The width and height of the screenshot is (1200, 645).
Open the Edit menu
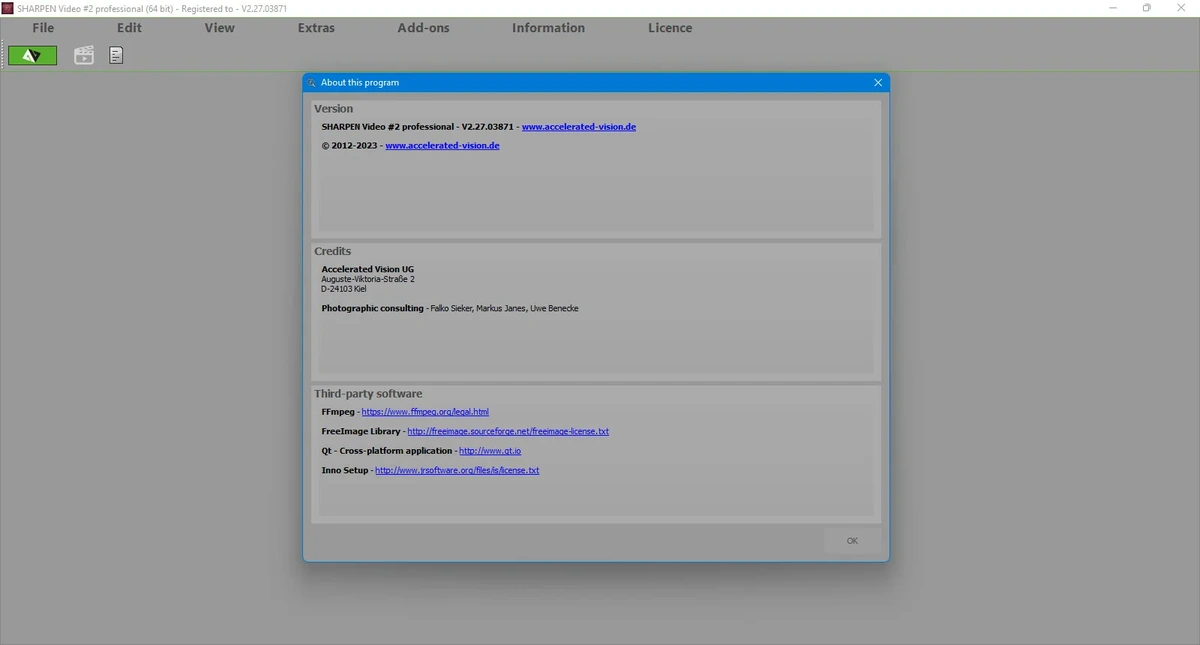(x=129, y=28)
